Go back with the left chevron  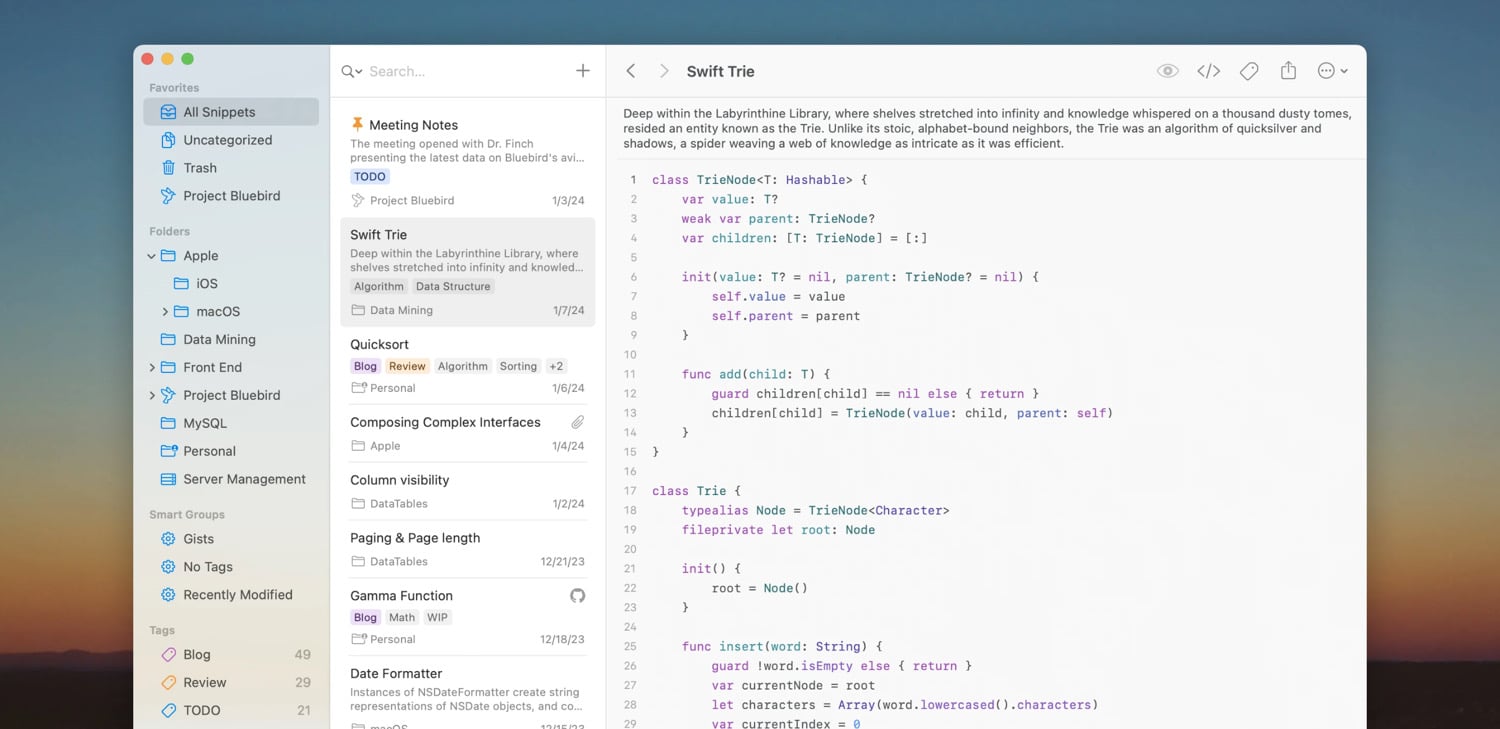click(631, 71)
